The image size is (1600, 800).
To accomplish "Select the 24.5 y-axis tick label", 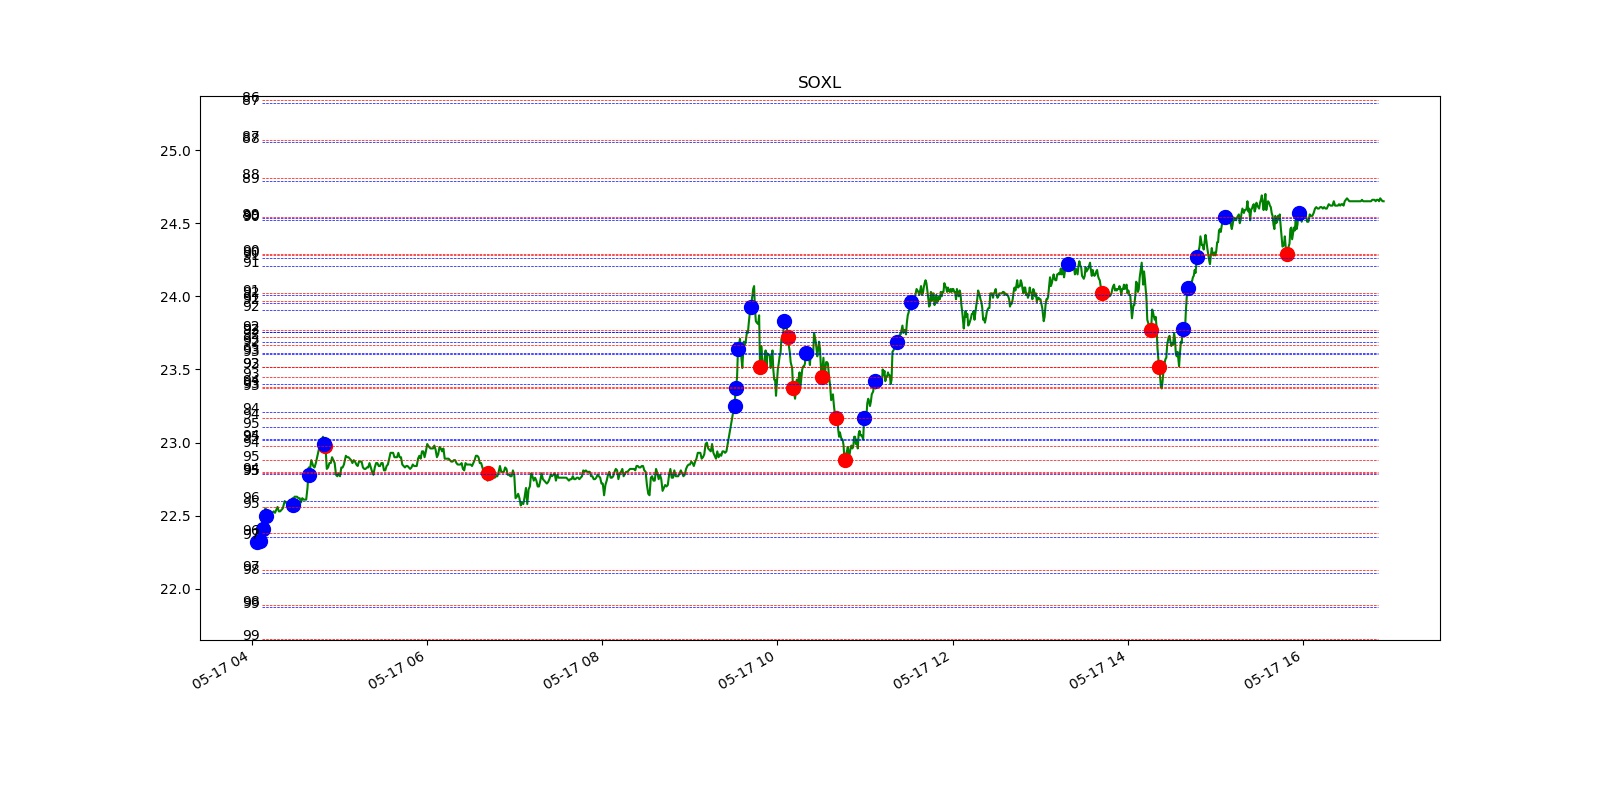I will click(175, 224).
